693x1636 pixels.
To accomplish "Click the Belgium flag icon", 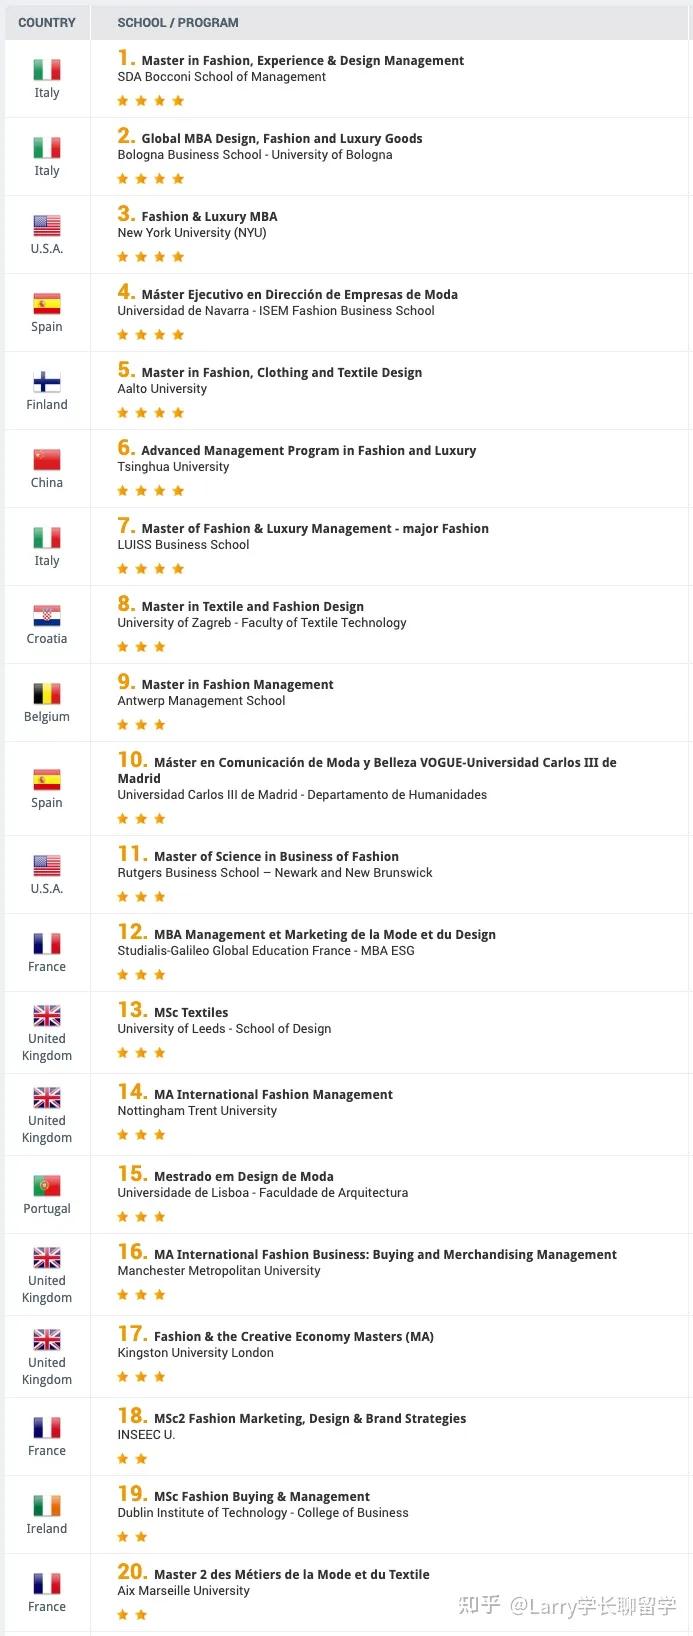I will [x=47, y=694].
